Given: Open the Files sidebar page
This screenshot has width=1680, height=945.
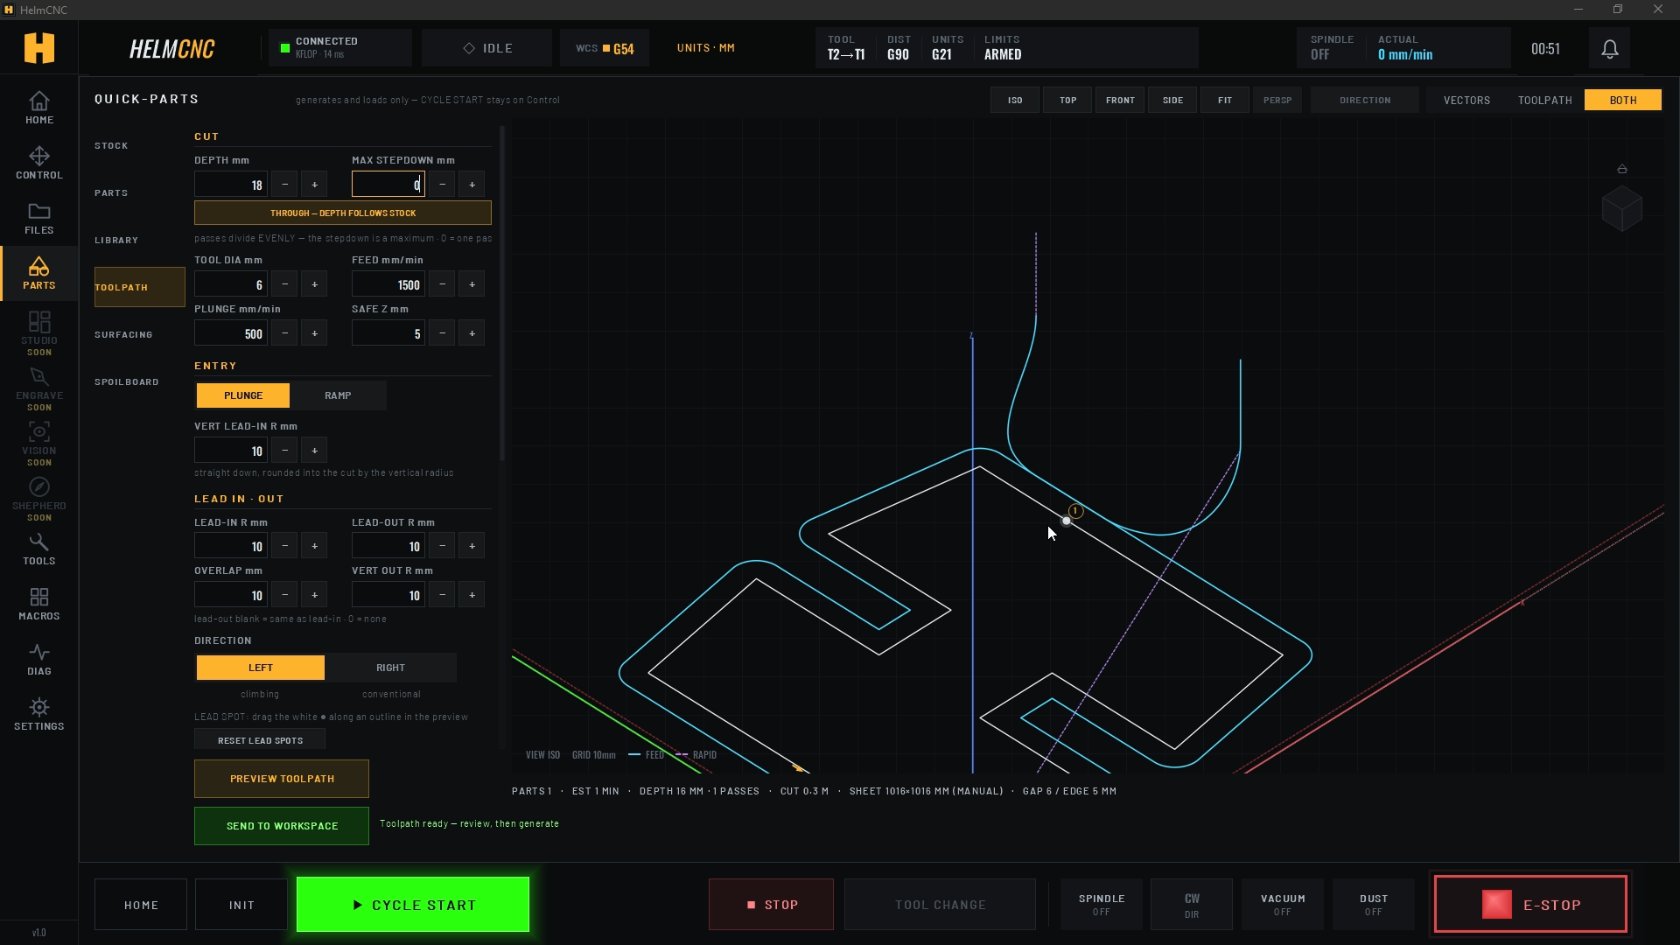Looking at the screenshot, I should pyautogui.click(x=39, y=218).
